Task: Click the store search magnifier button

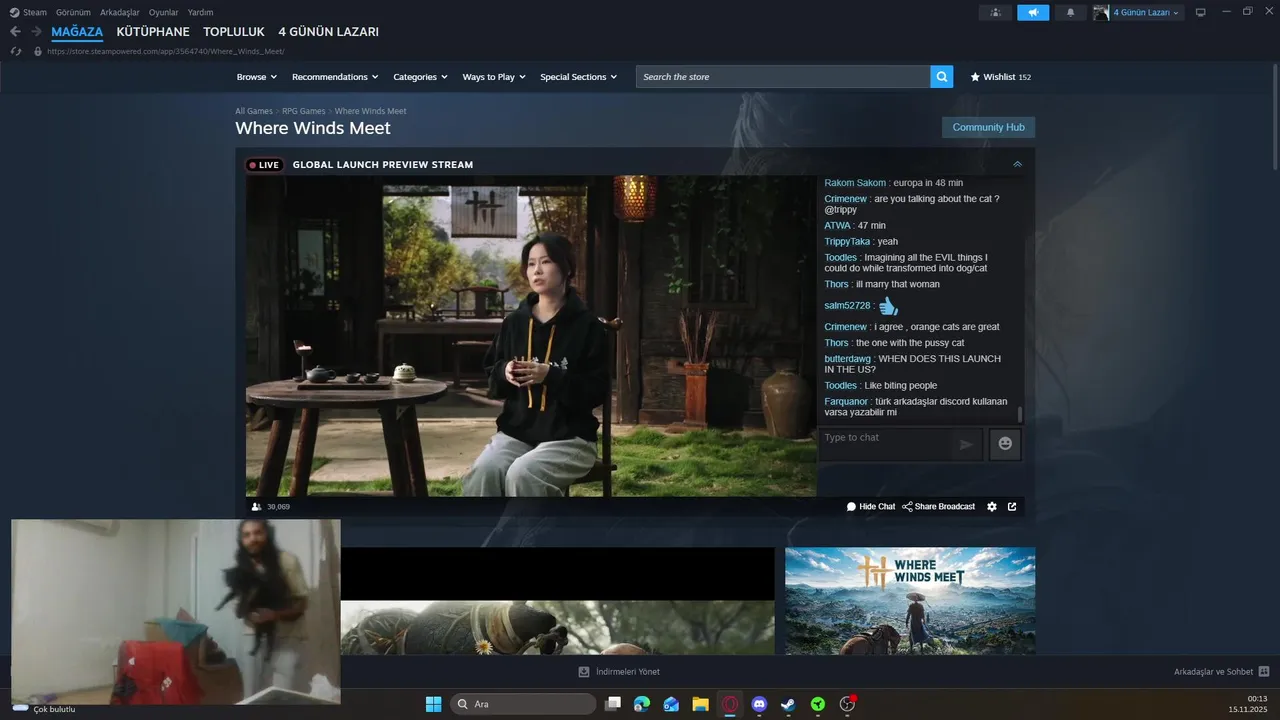Action: [x=941, y=77]
